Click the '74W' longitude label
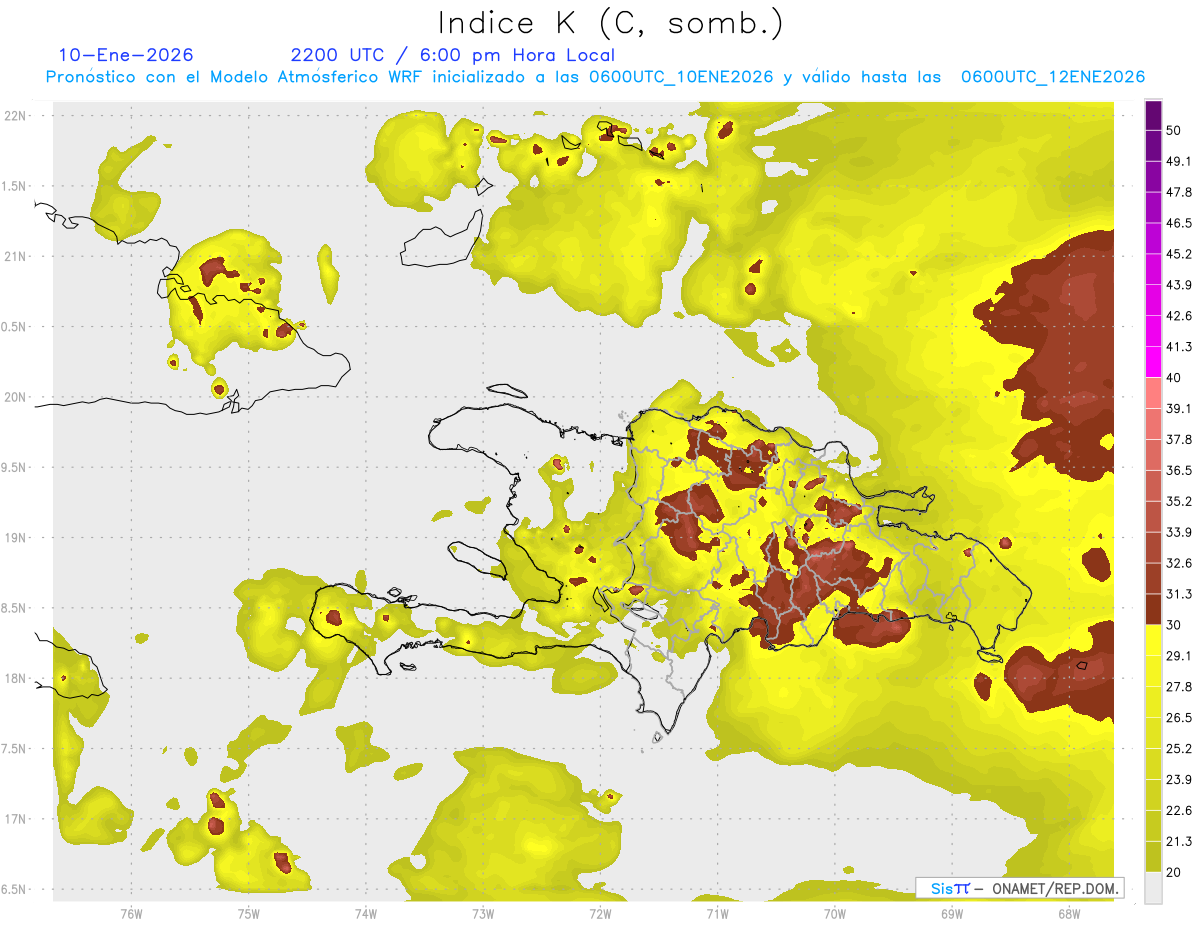This screenshot has width=1200, height=927. click(x=366, y=913)
